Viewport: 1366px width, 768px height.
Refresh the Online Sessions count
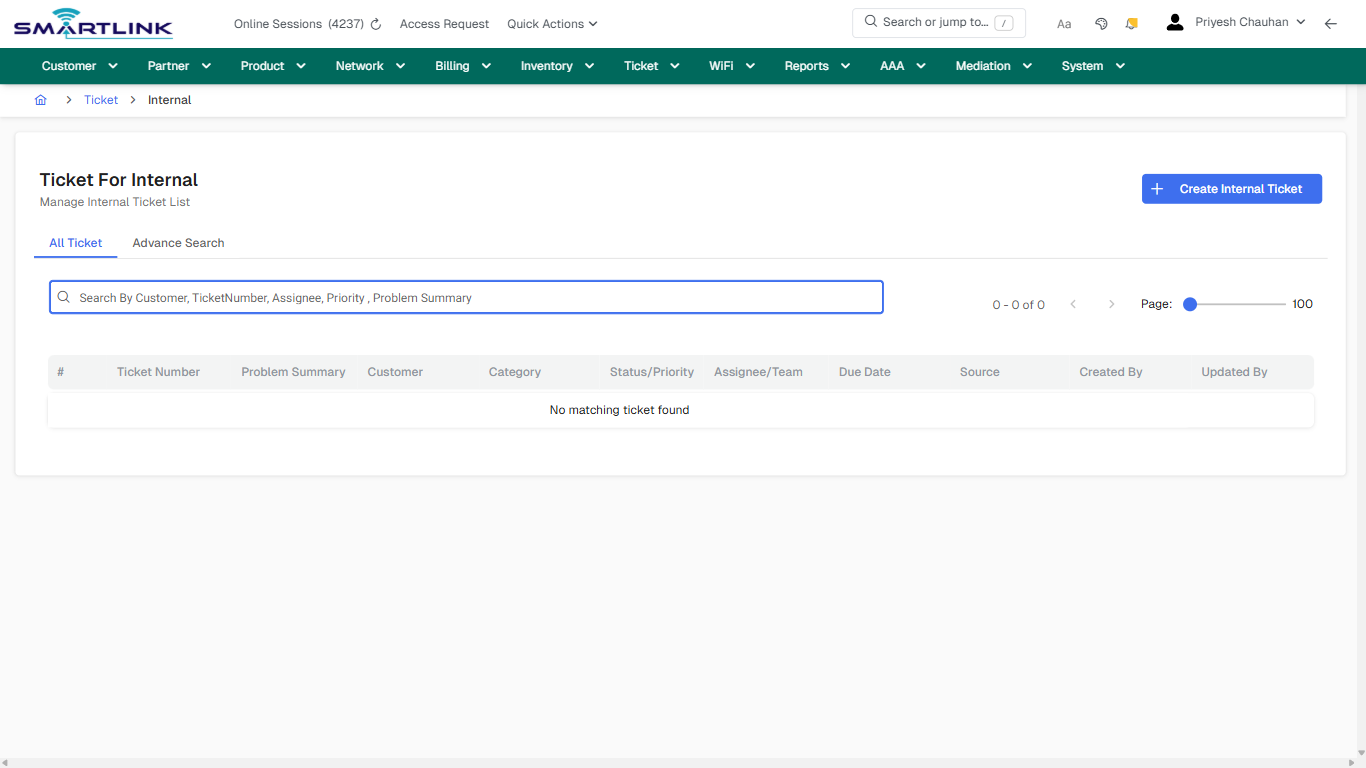375,23
